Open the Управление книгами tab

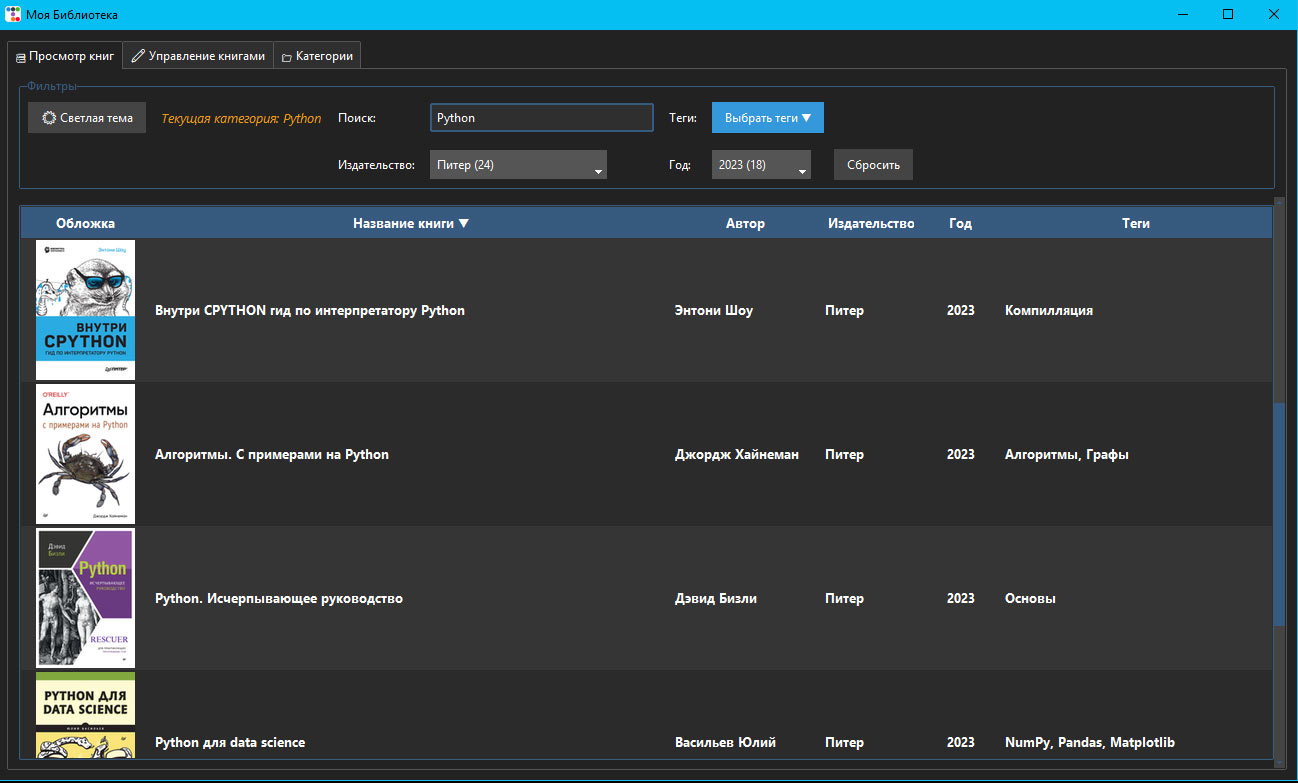tap(198, 56)
